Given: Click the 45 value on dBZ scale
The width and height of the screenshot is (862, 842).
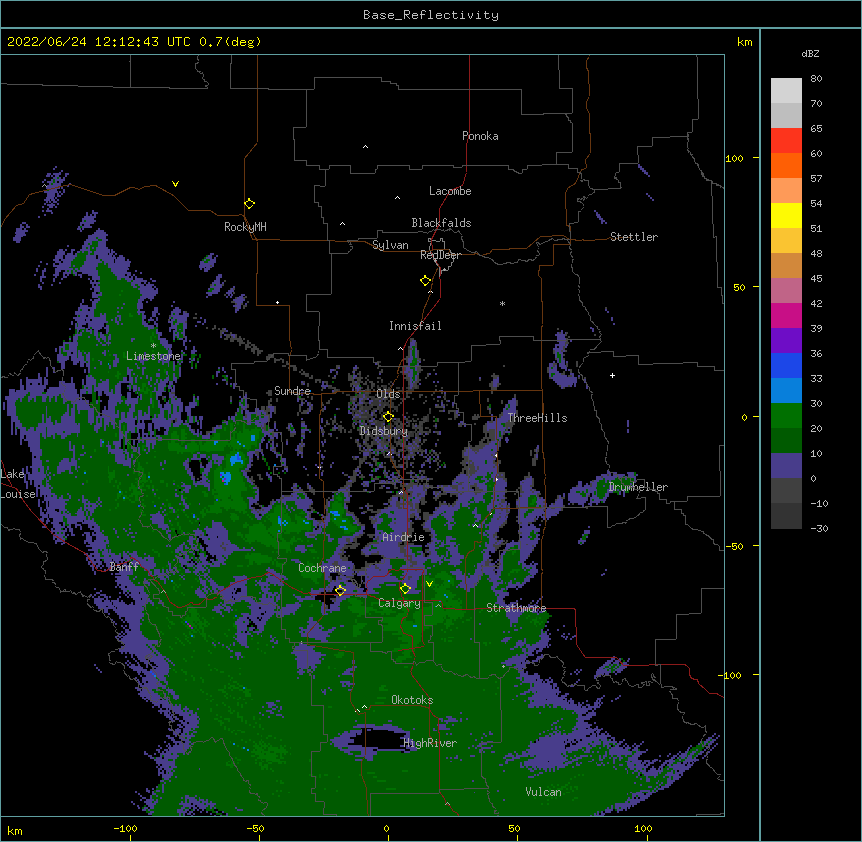Looking at the screenshot, I should click(x=816, y=278).
